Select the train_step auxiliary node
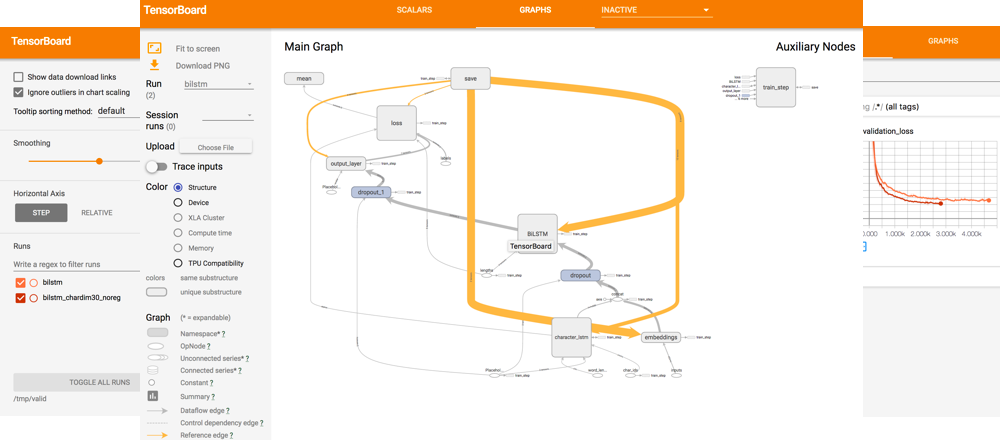This screenshot has width=1000, height=440. click(776, 87)
